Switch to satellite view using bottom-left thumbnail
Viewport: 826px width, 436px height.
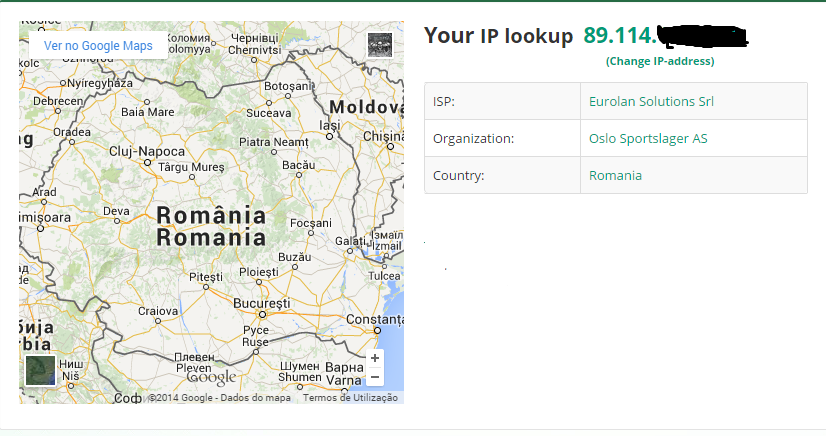point(40,370)
